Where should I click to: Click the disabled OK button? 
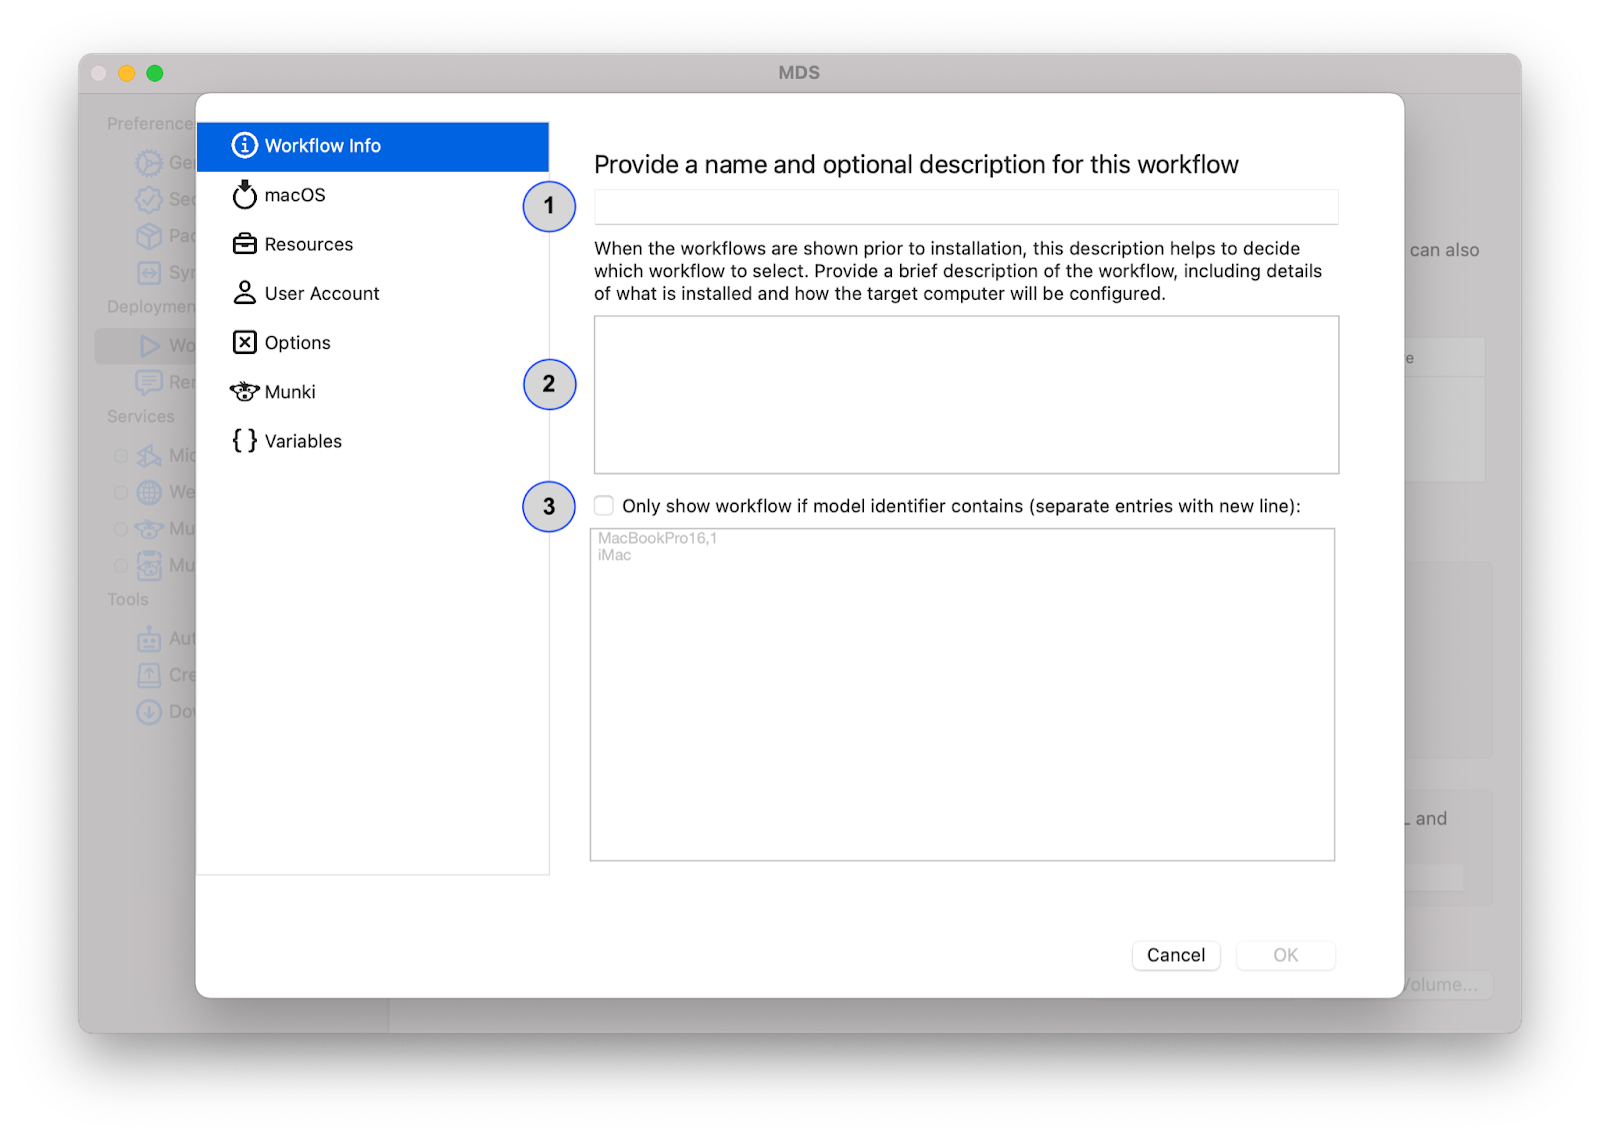pyautogui.click(x=1285, y=955)
